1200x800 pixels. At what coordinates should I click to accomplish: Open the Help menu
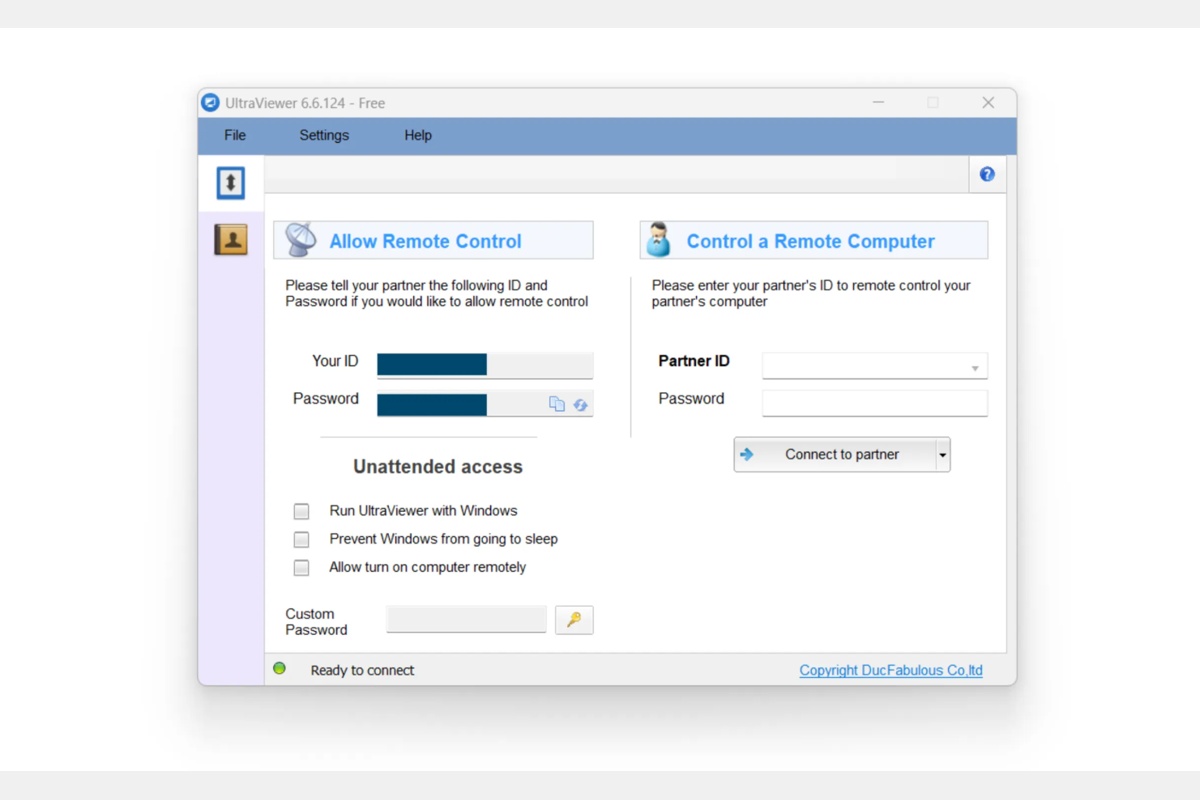(x=418, y=135)
